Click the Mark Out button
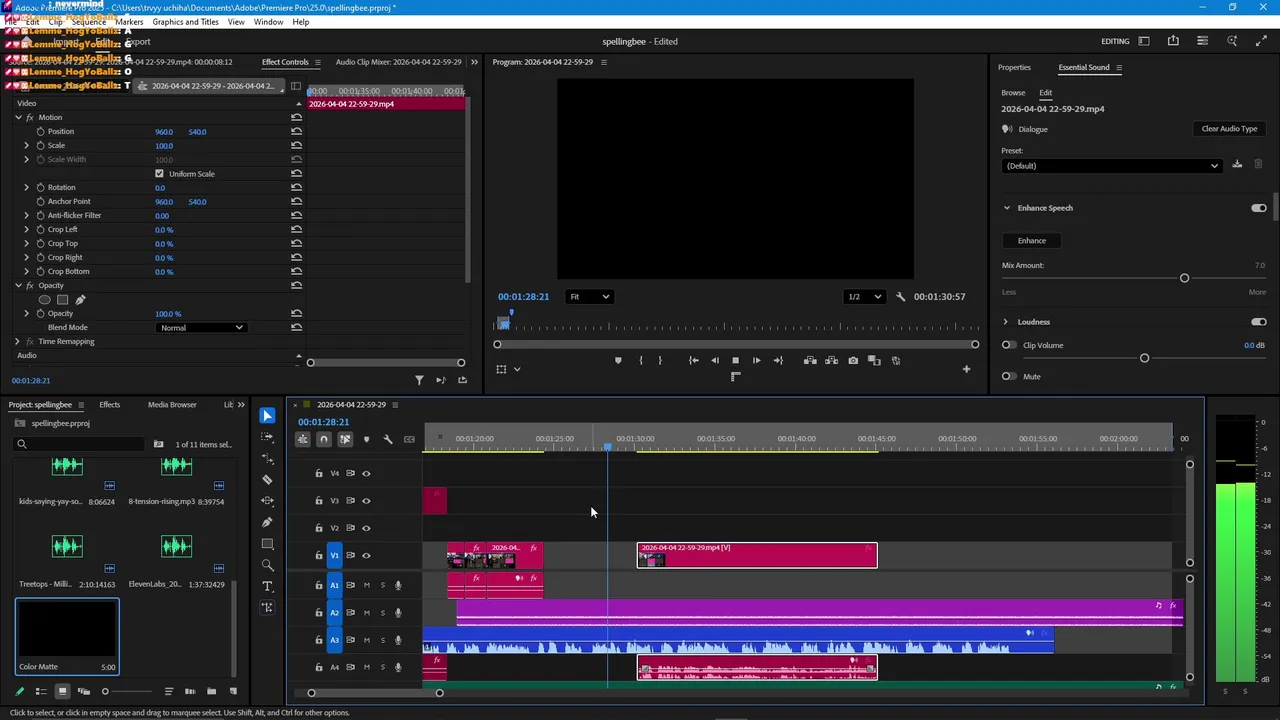Screen dimensions: 1280x720 coord(660,360)
